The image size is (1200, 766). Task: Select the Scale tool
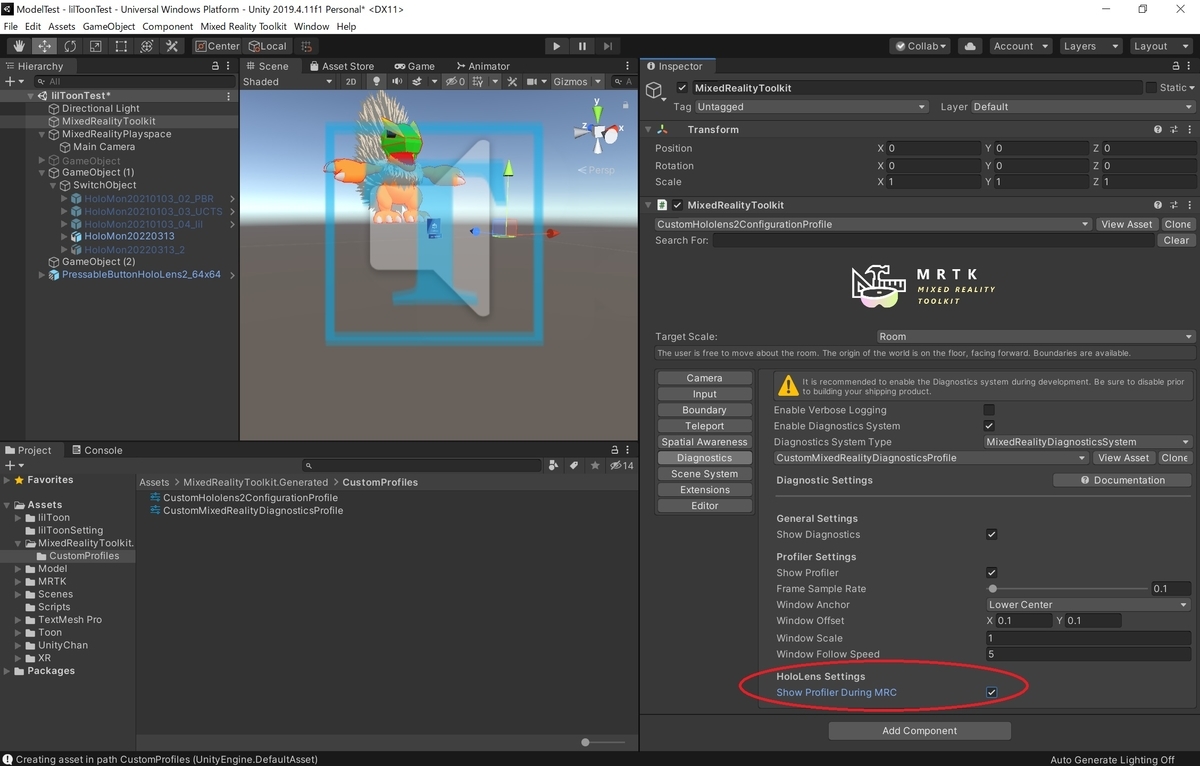click(96, 46)
